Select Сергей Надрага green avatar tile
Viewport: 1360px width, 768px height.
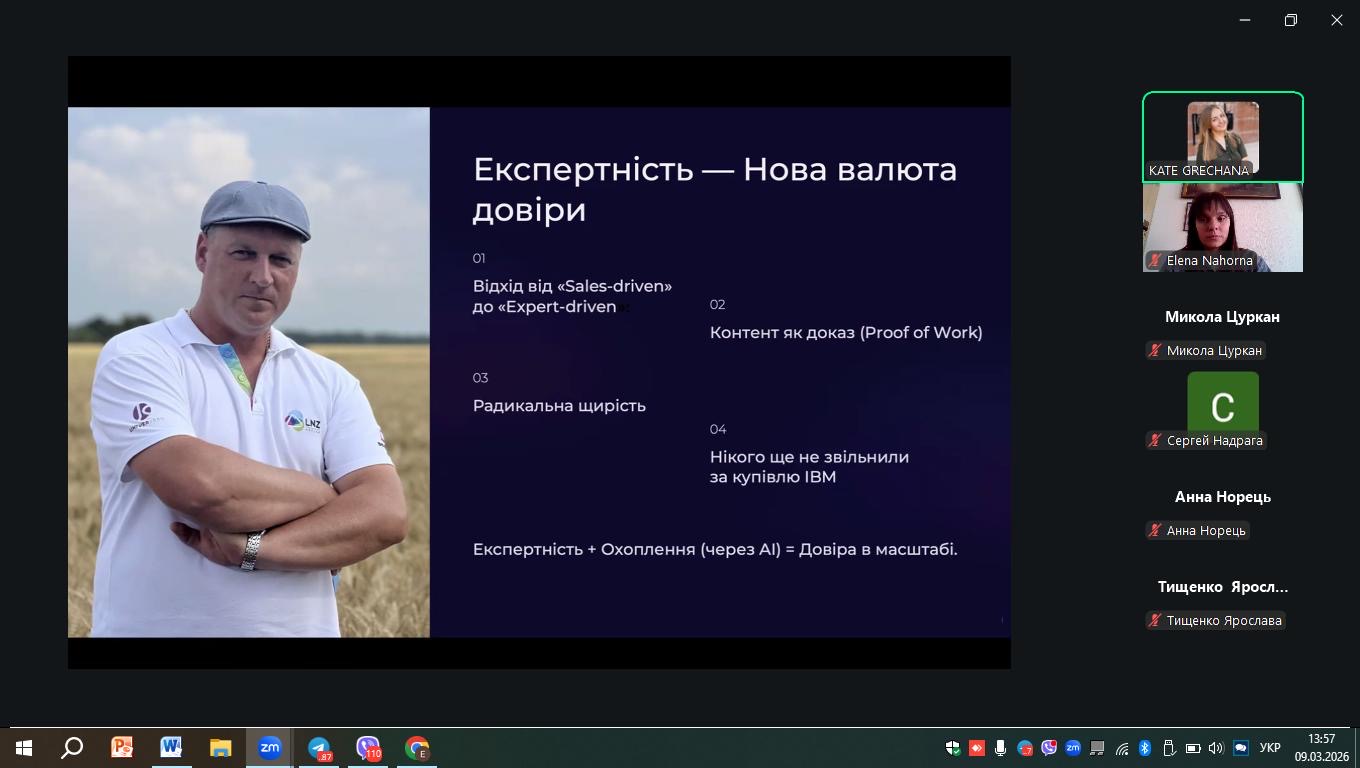point(1223,403)
